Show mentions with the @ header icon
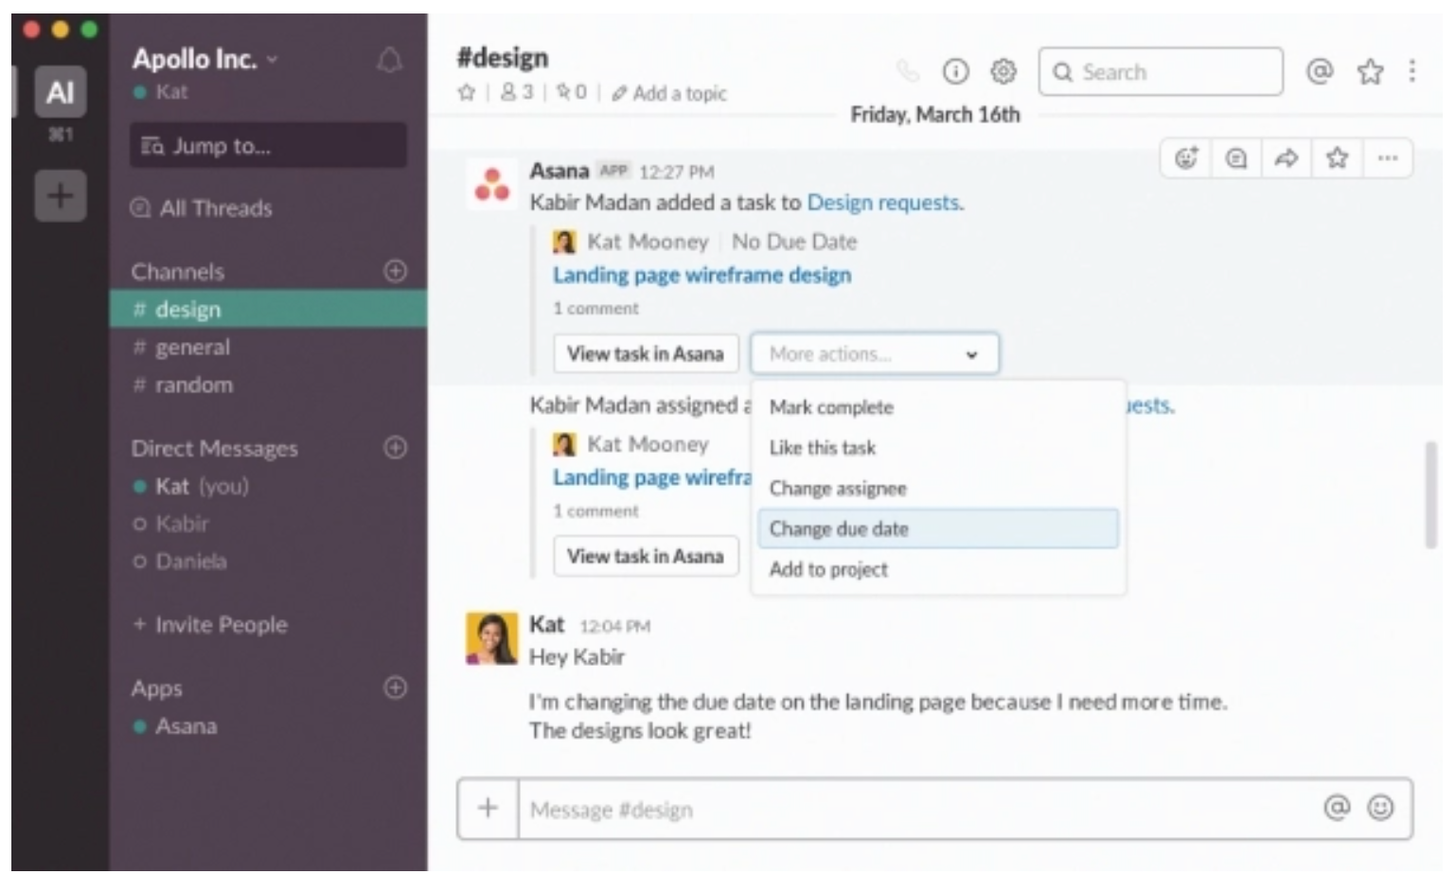 click(x=1320, y=71)
